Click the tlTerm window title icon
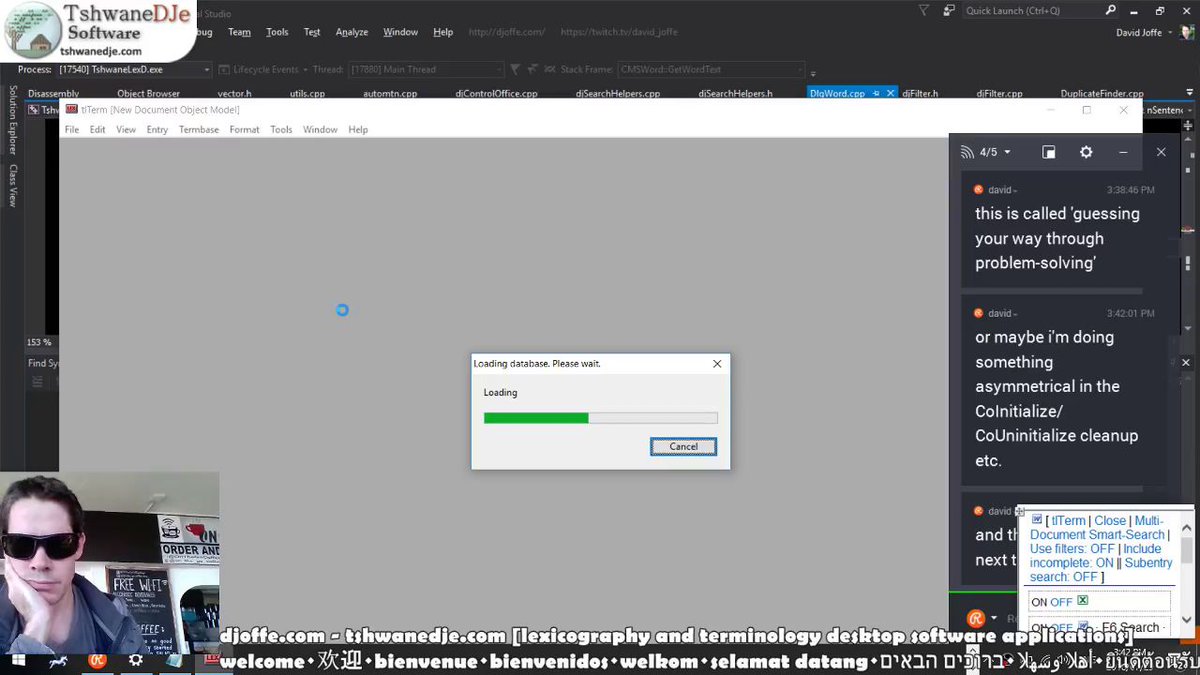 [x=72, y=109]
